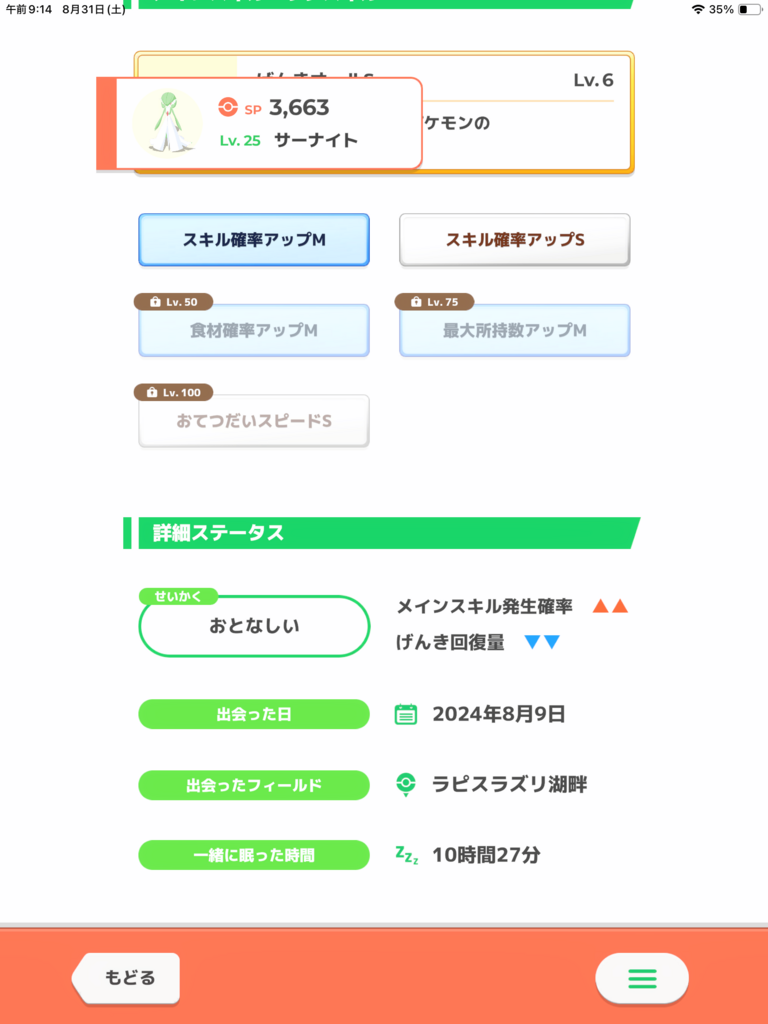This screenshot has width=768, height=1024.
Task: Tap the Gardevoir portrait thumbnail
Action: [167, 123]
